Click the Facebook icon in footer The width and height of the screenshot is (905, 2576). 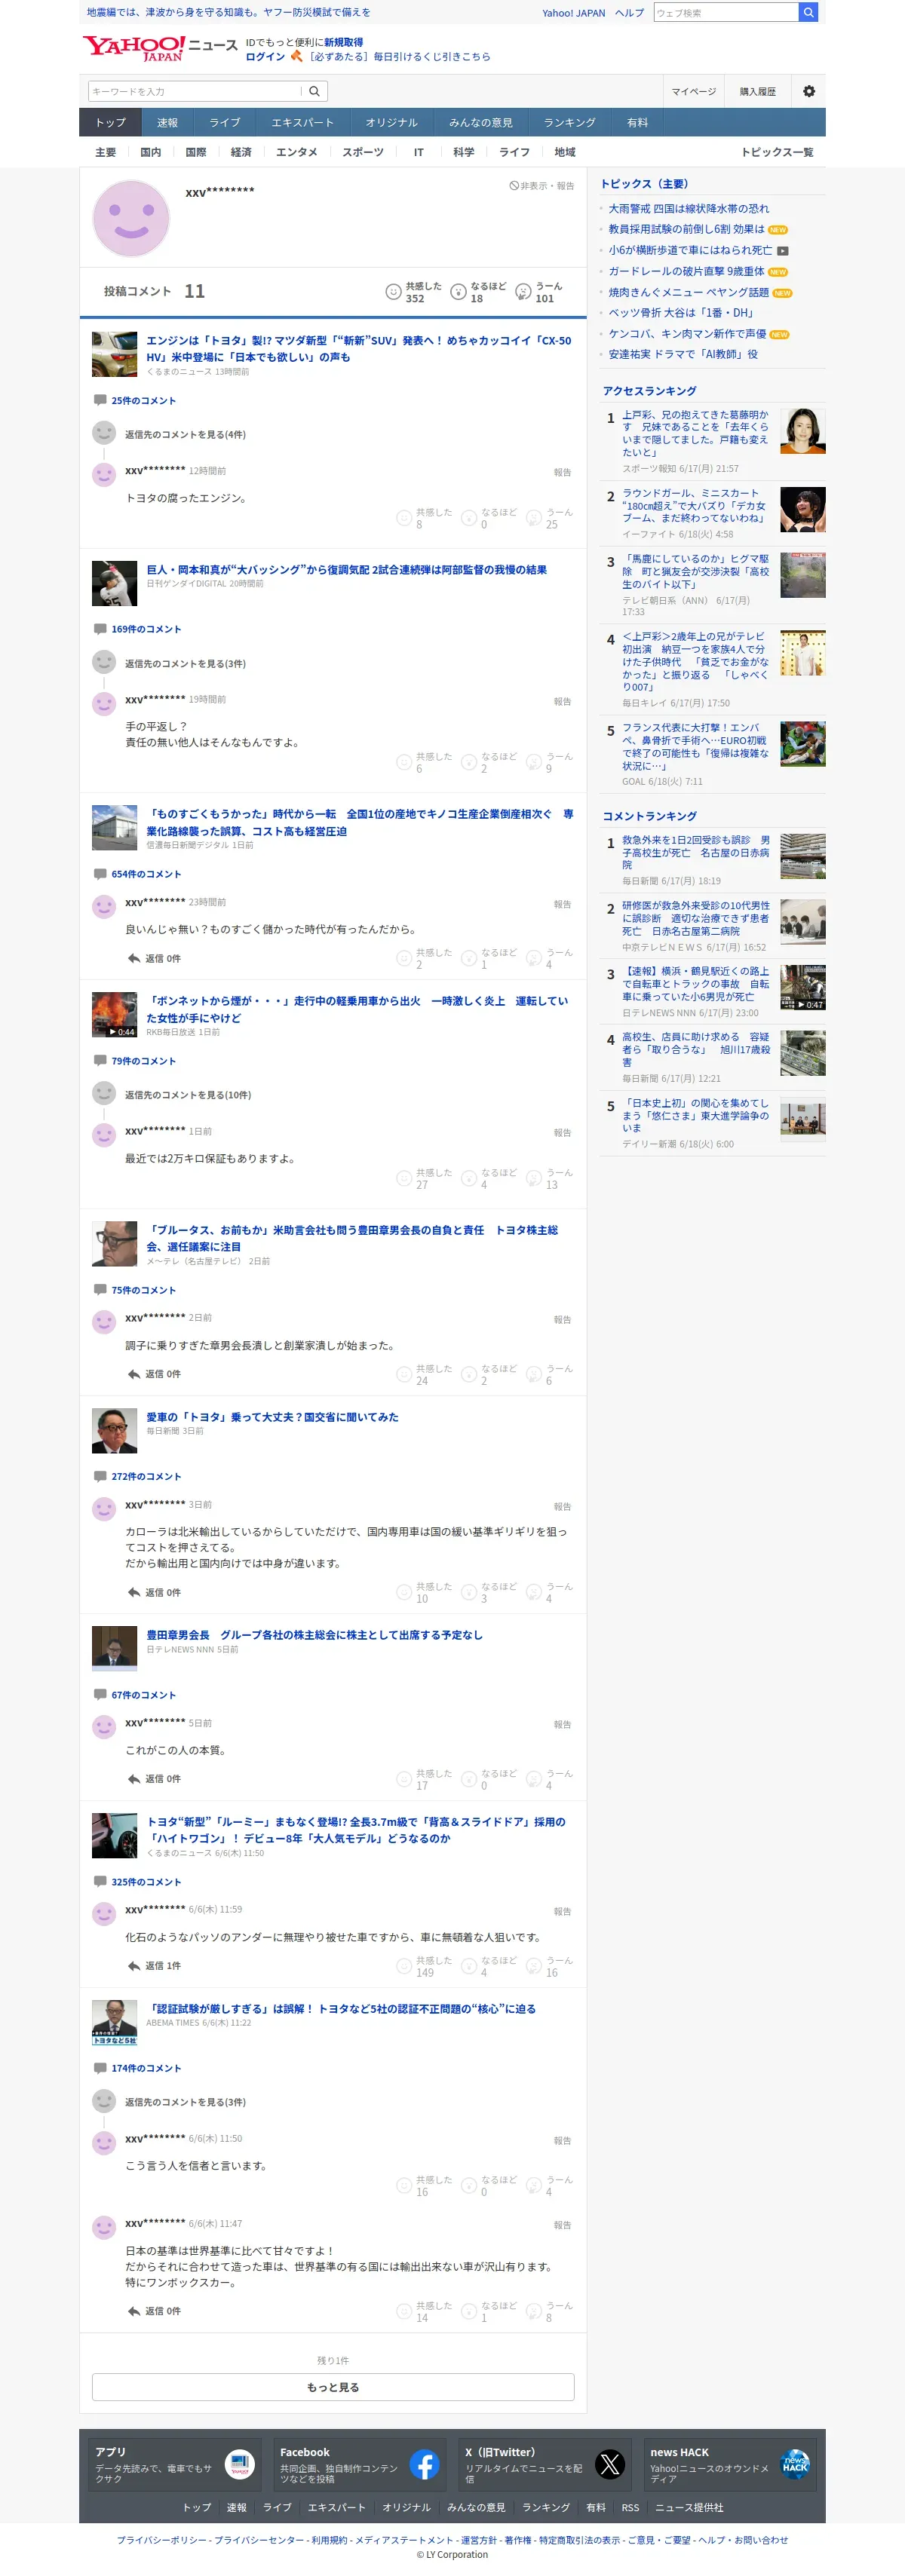[x=424, y=2464]
